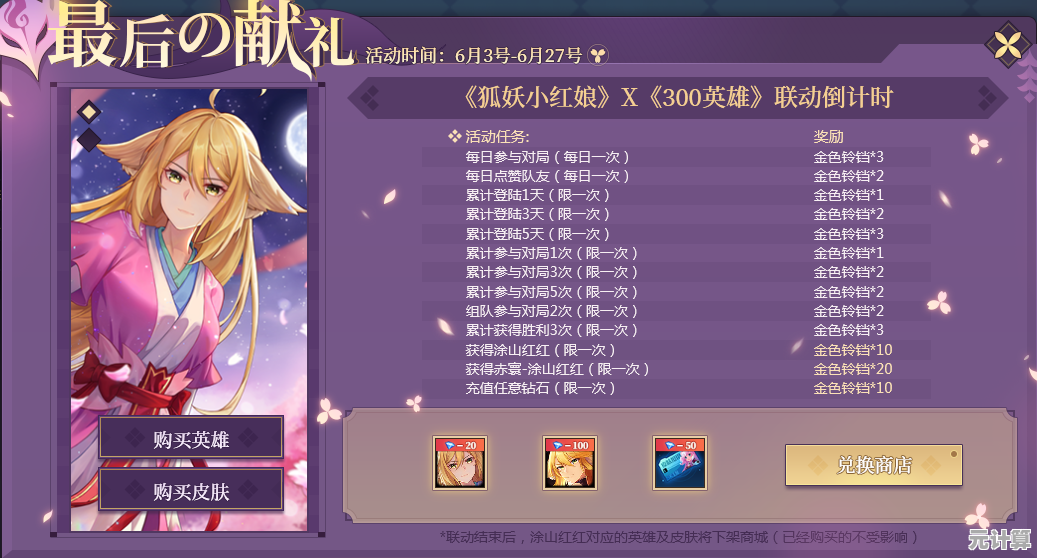Select the light diamond portrait indicator
Screen dimensions: 1037x558
click(89, 112)
